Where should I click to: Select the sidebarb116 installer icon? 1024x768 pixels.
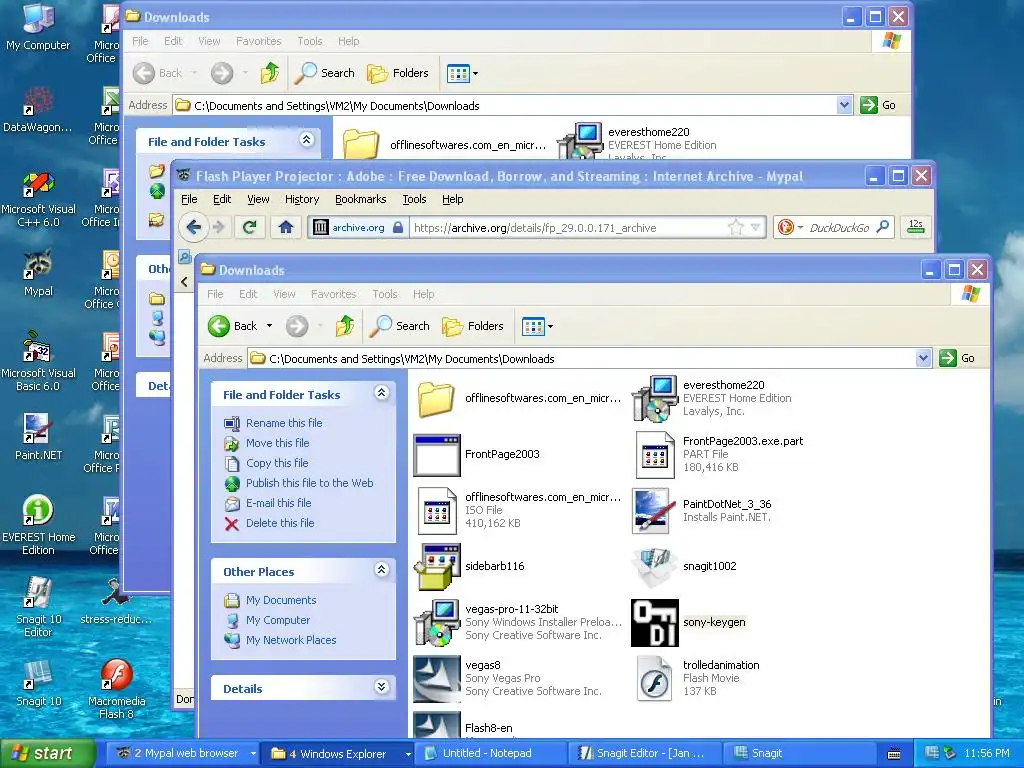[437, 566]
